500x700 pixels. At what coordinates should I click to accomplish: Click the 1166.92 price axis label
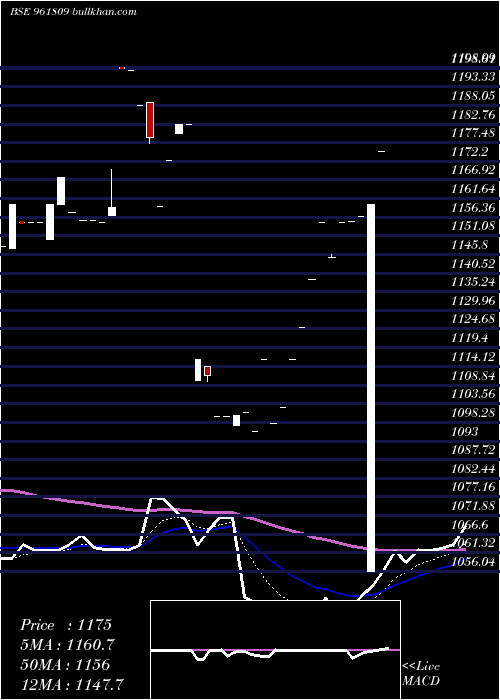473,170
